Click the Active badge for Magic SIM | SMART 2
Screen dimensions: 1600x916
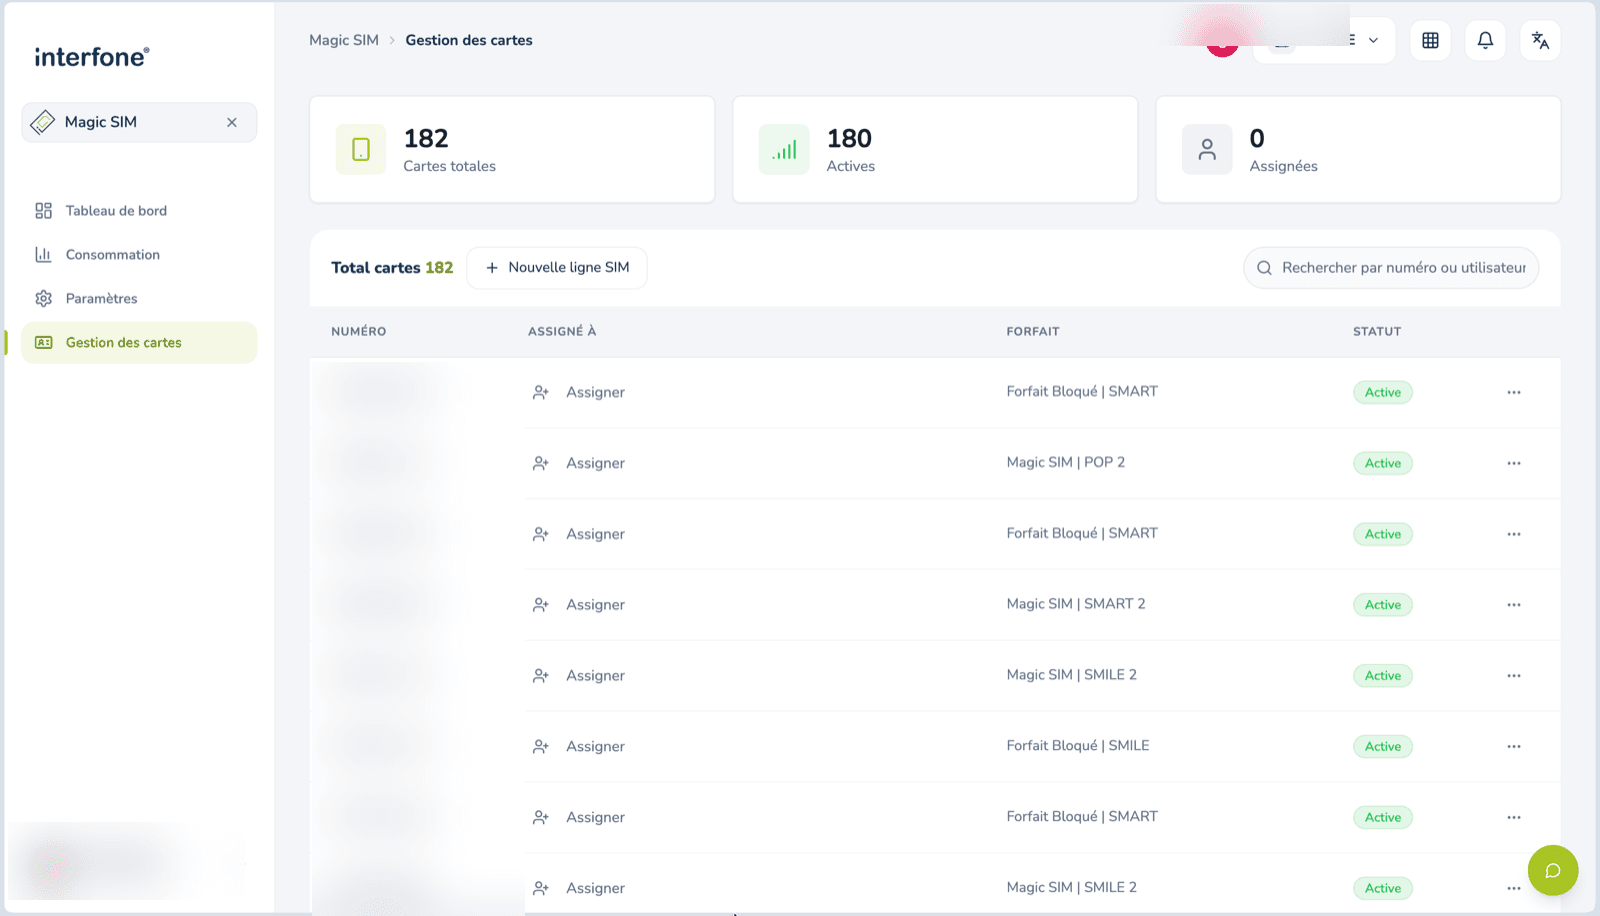point(1383,605)
